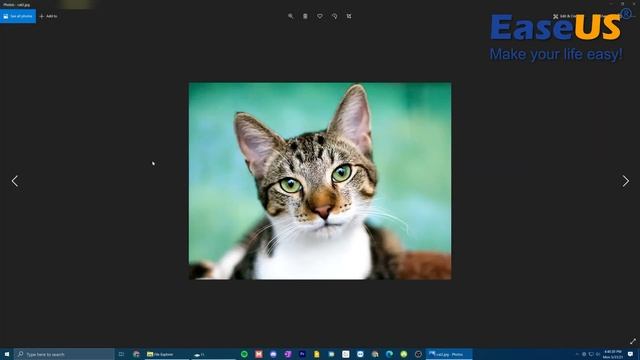Open the notification center icon

631,354
